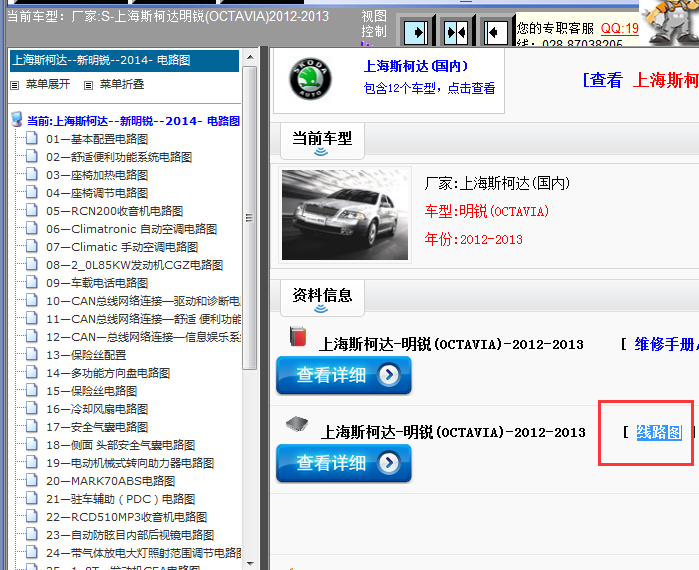Click the view control center-split arrows icon
699x570 pixels.
click(x=456, y=33)
